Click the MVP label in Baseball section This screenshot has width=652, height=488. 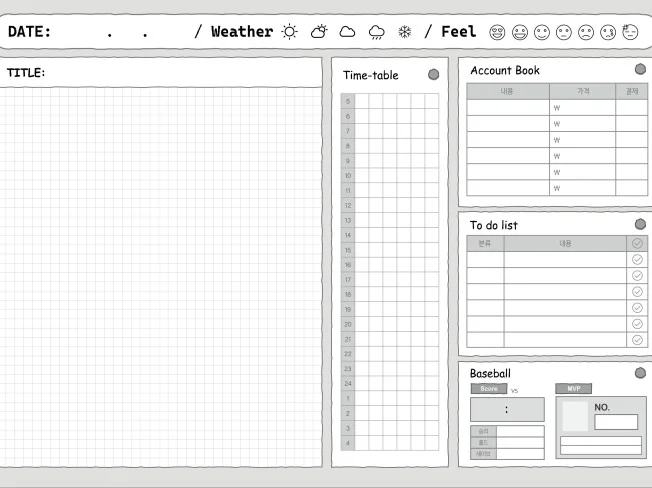pyautogui.click(x=573, y=389)
